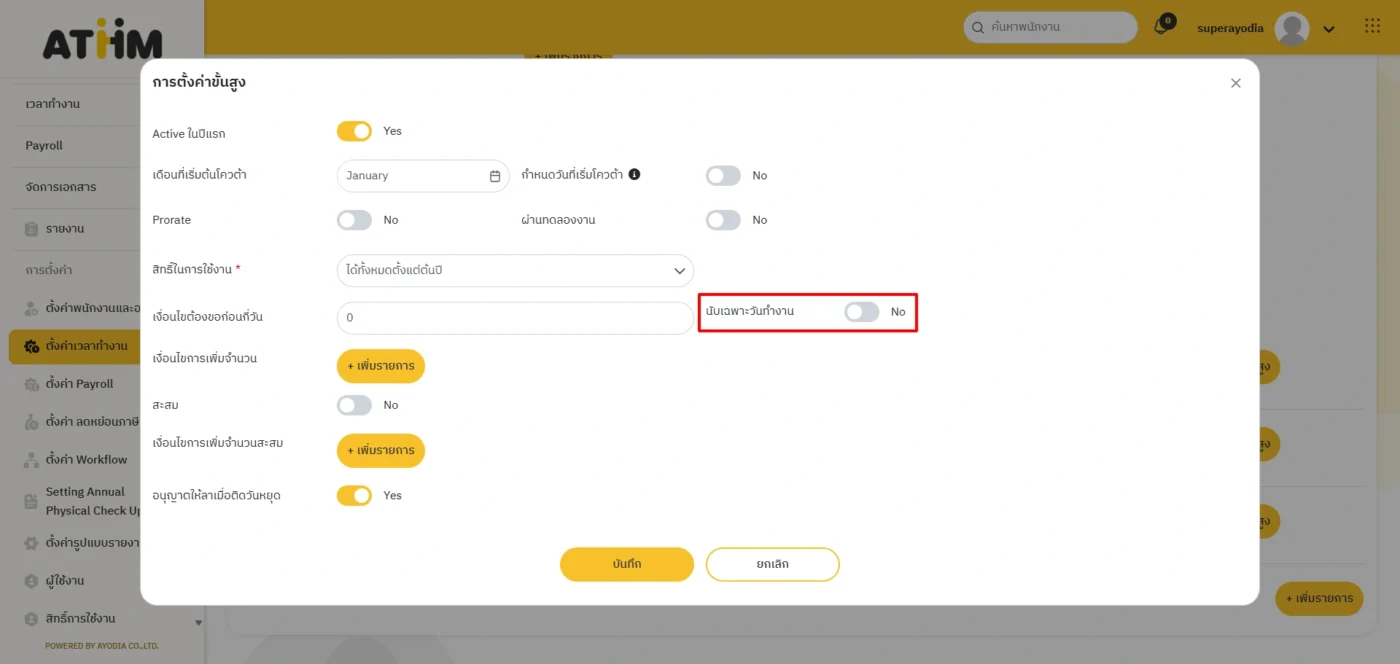Disable the Active ในปีแรก toggle
Screen dimensions: 1400x664
point(354,131)
